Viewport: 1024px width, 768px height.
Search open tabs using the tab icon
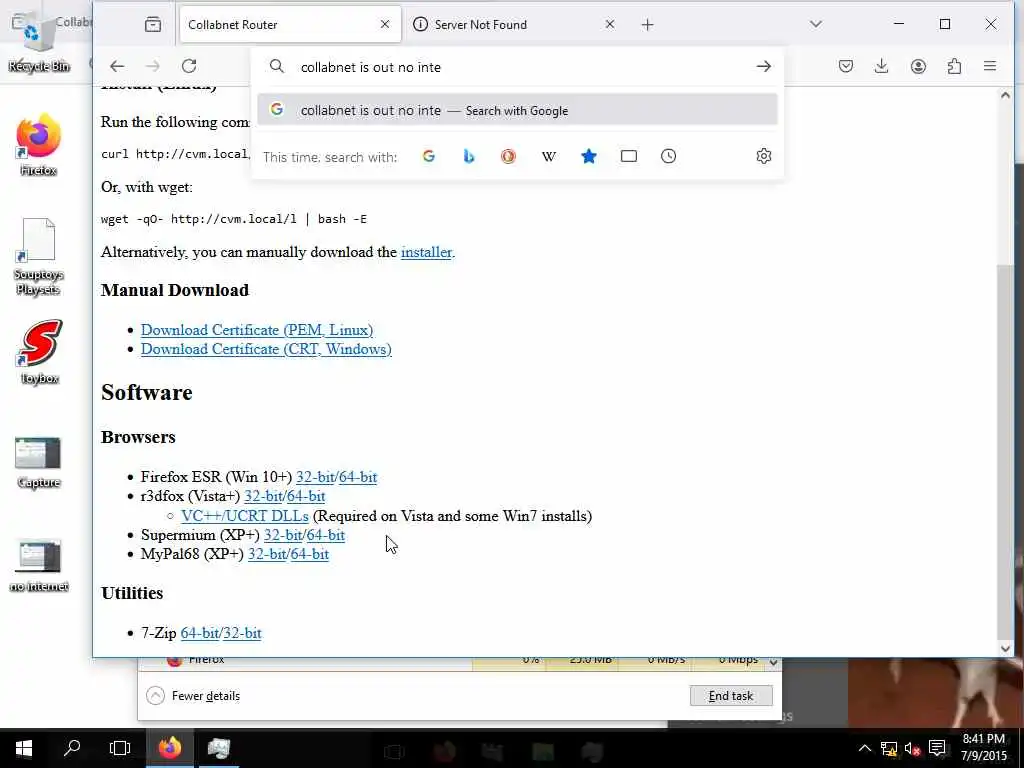coord(628,156)
